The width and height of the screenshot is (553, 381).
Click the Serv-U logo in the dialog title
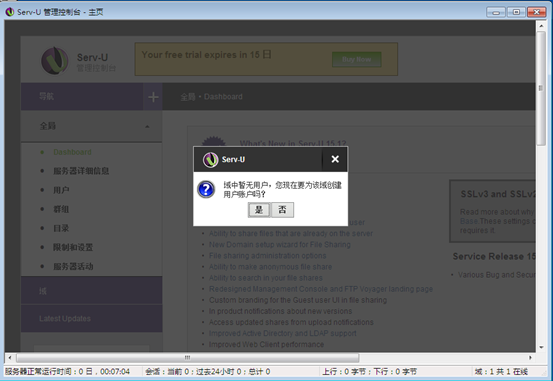(x=210, y=159)
